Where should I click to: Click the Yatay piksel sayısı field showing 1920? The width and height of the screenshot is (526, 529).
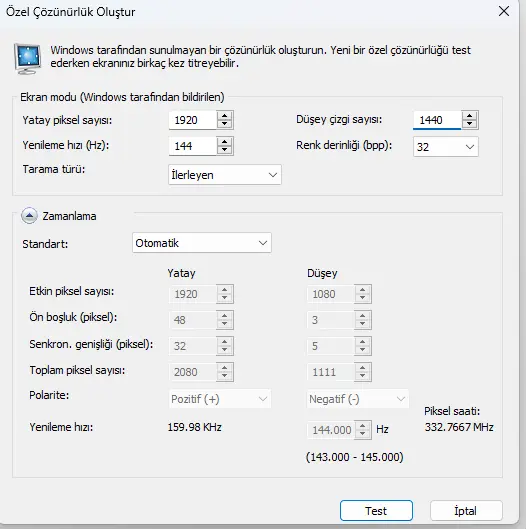pyautogui.click(x=192, y=120)
